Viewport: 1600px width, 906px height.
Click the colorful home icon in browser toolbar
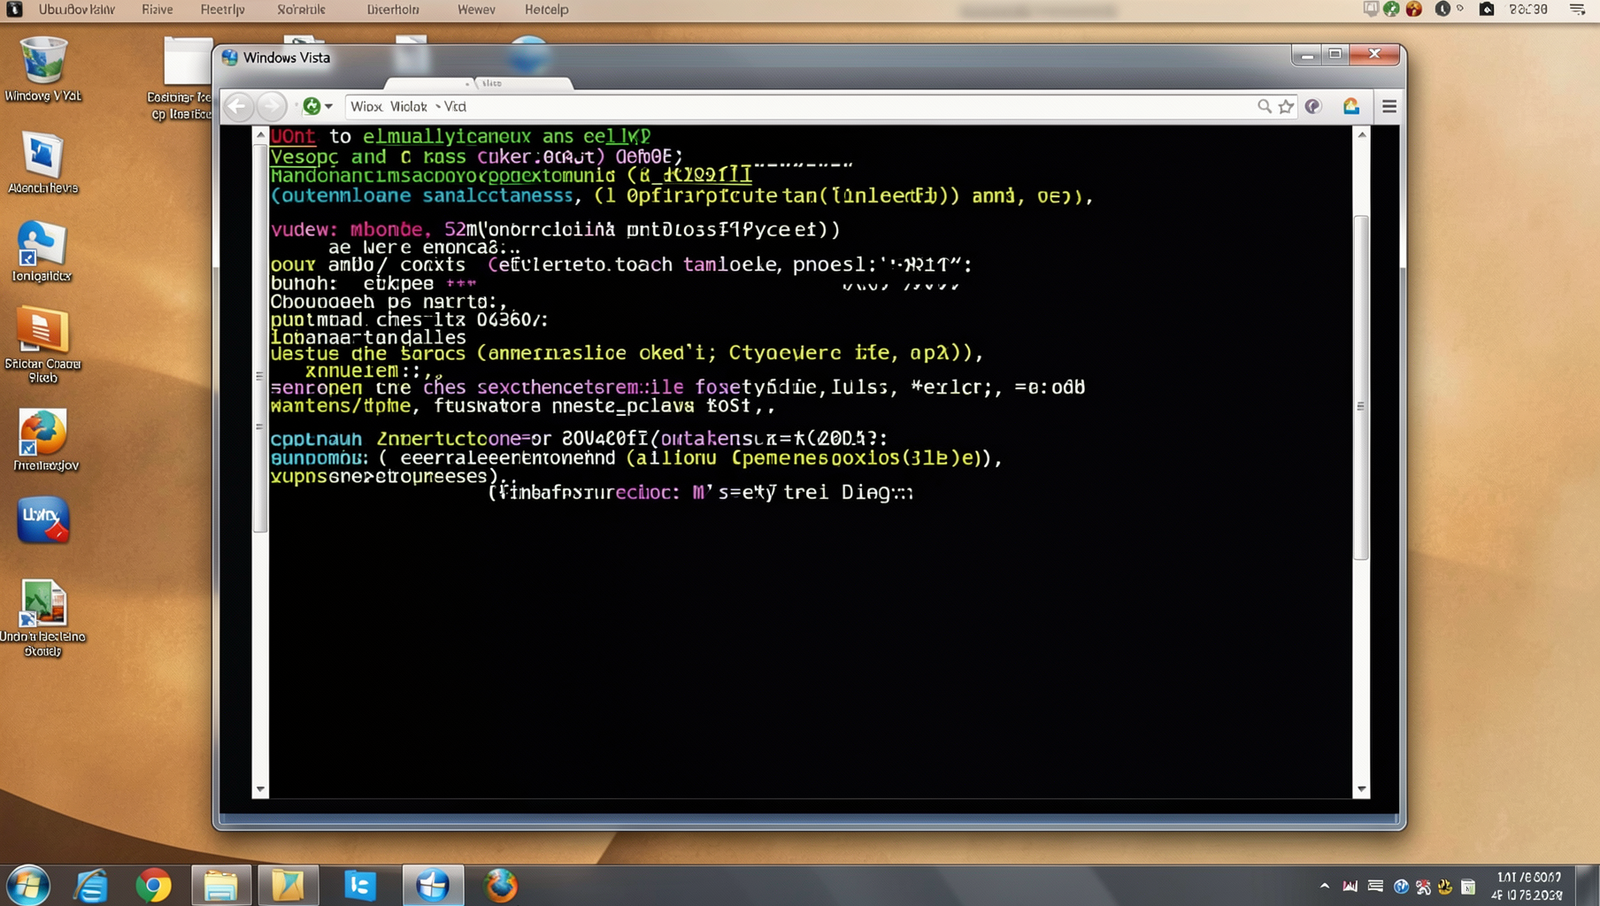pyautogui.click(x=1351, y=106)
